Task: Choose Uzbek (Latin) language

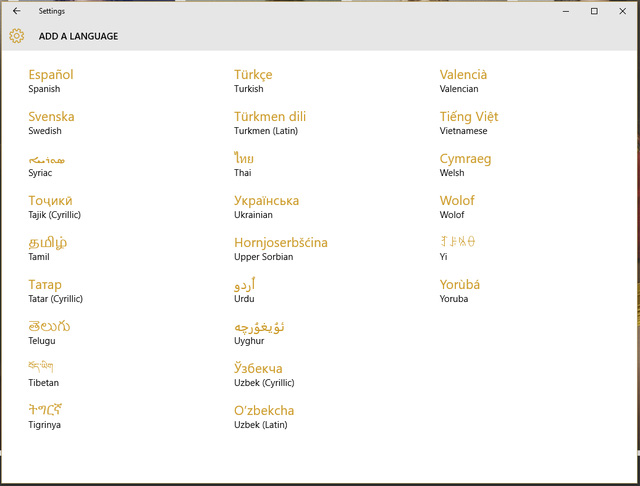Action: click(265, 417)
